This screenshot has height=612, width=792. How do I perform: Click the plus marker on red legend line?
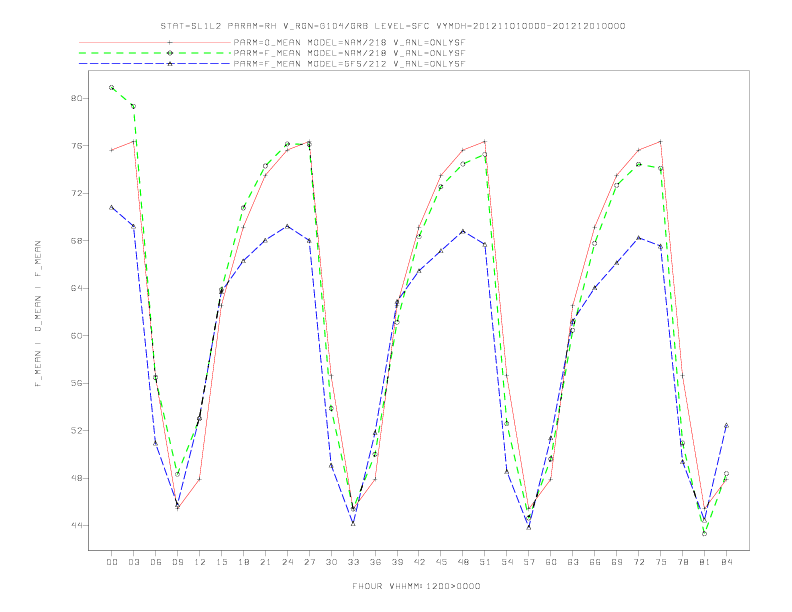point(170,42)
